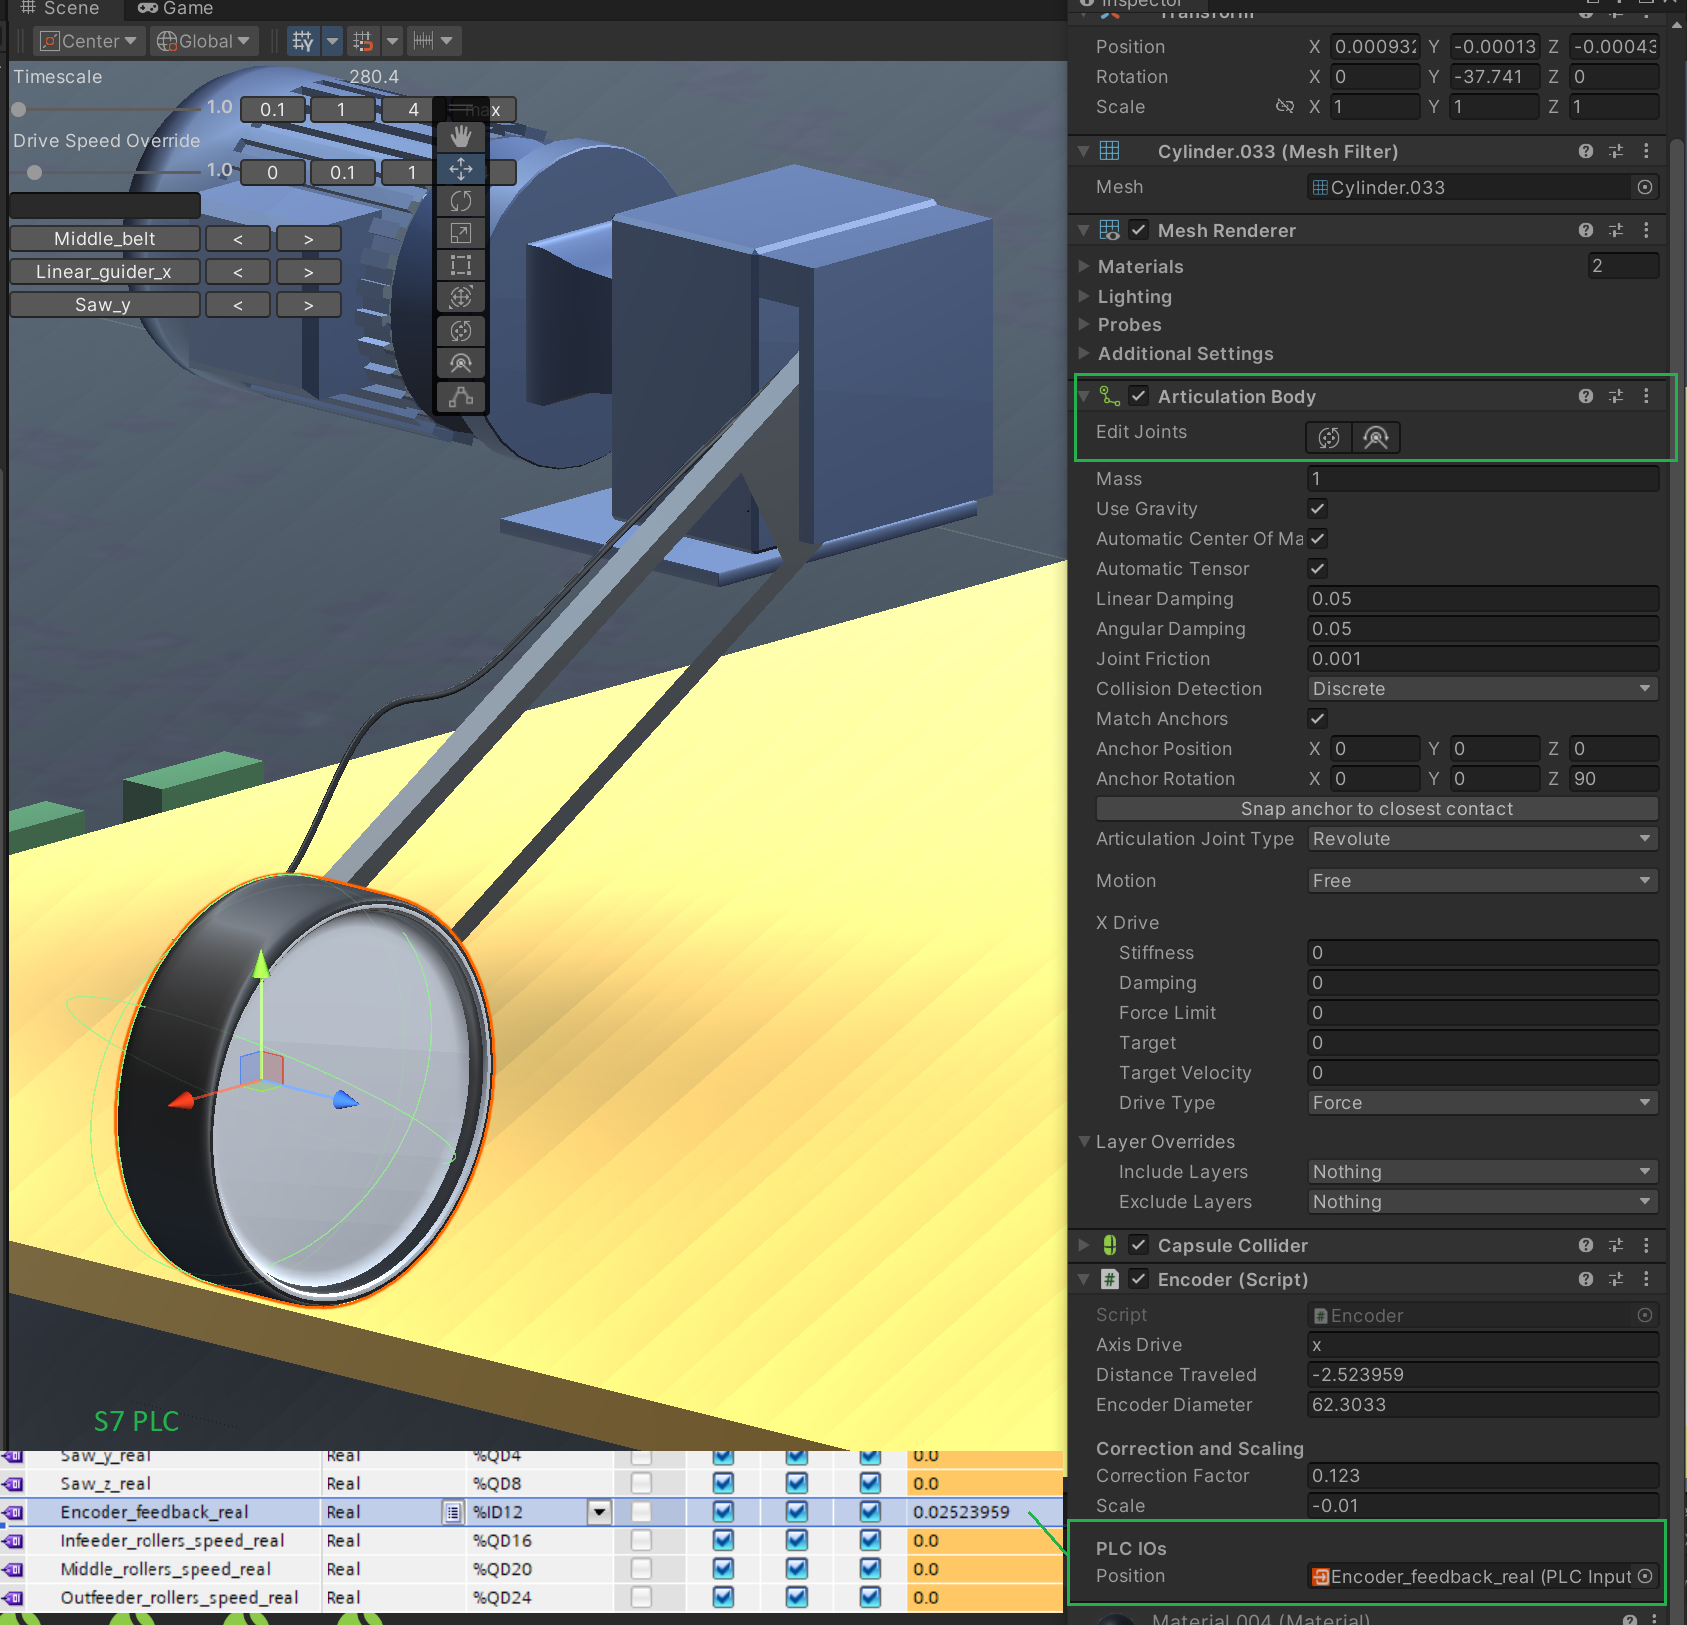This screenshot has height=1625, width=1687.
Task: Click the < button beside Middle_belt
Action: pos(238,239)
